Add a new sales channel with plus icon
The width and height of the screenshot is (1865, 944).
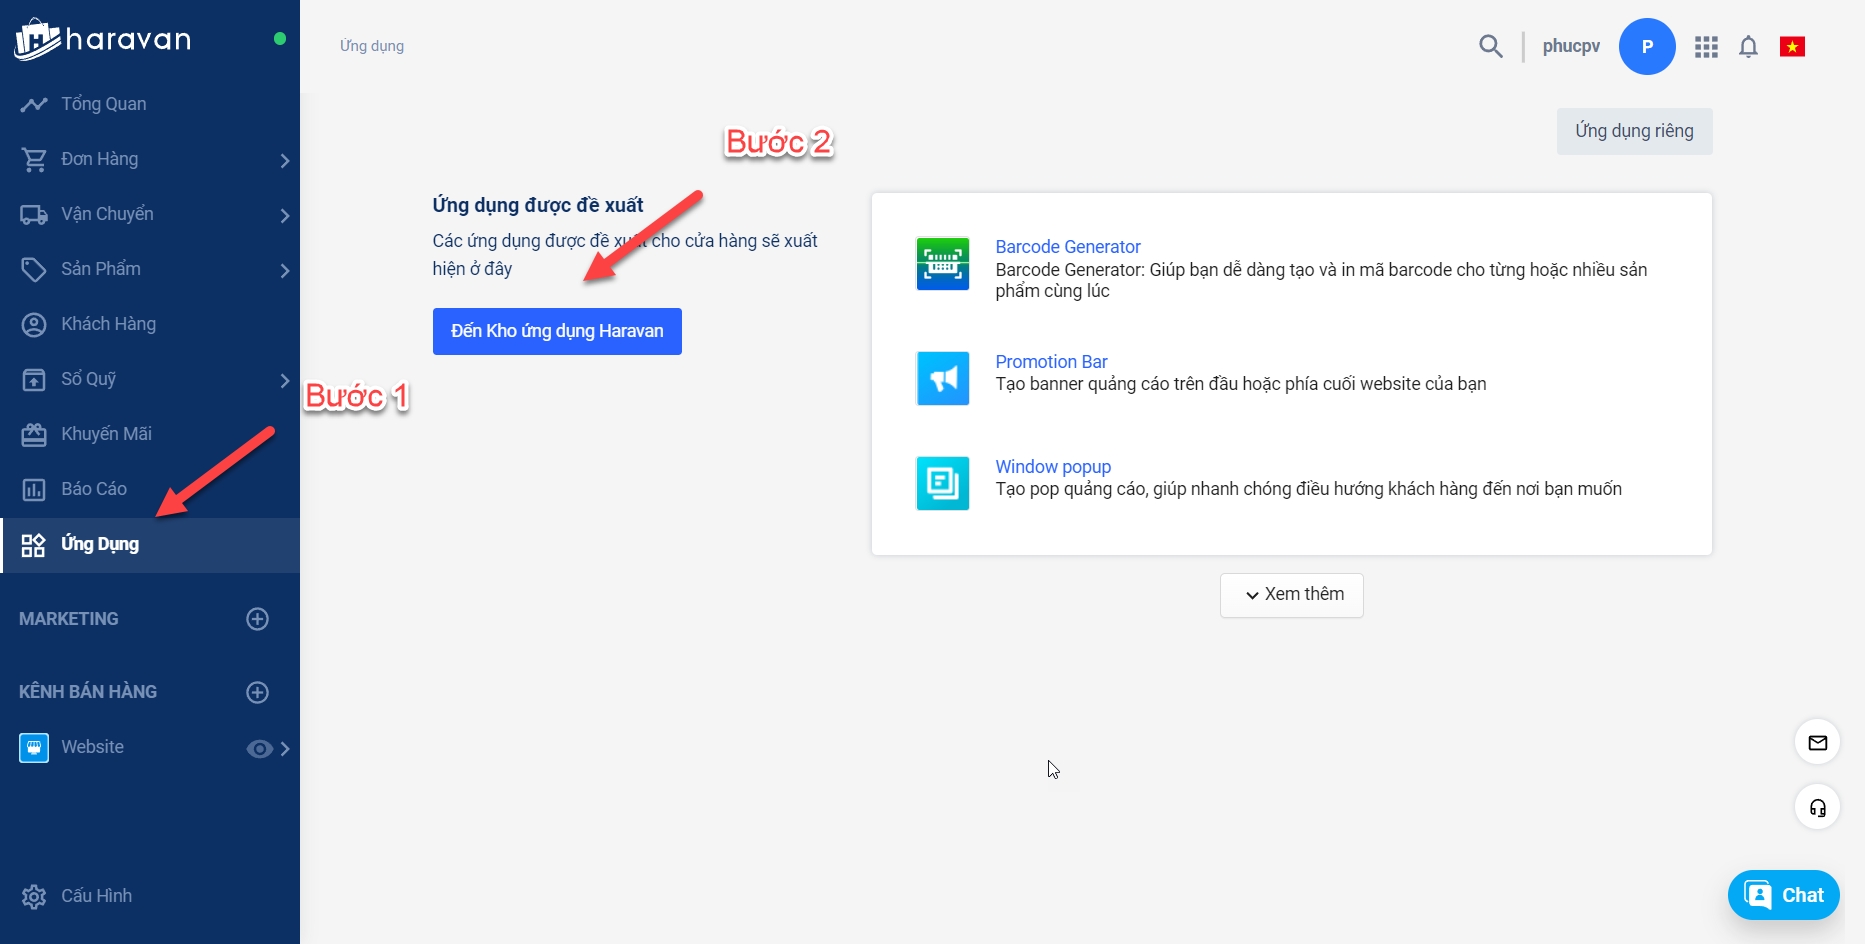(257, 692)
